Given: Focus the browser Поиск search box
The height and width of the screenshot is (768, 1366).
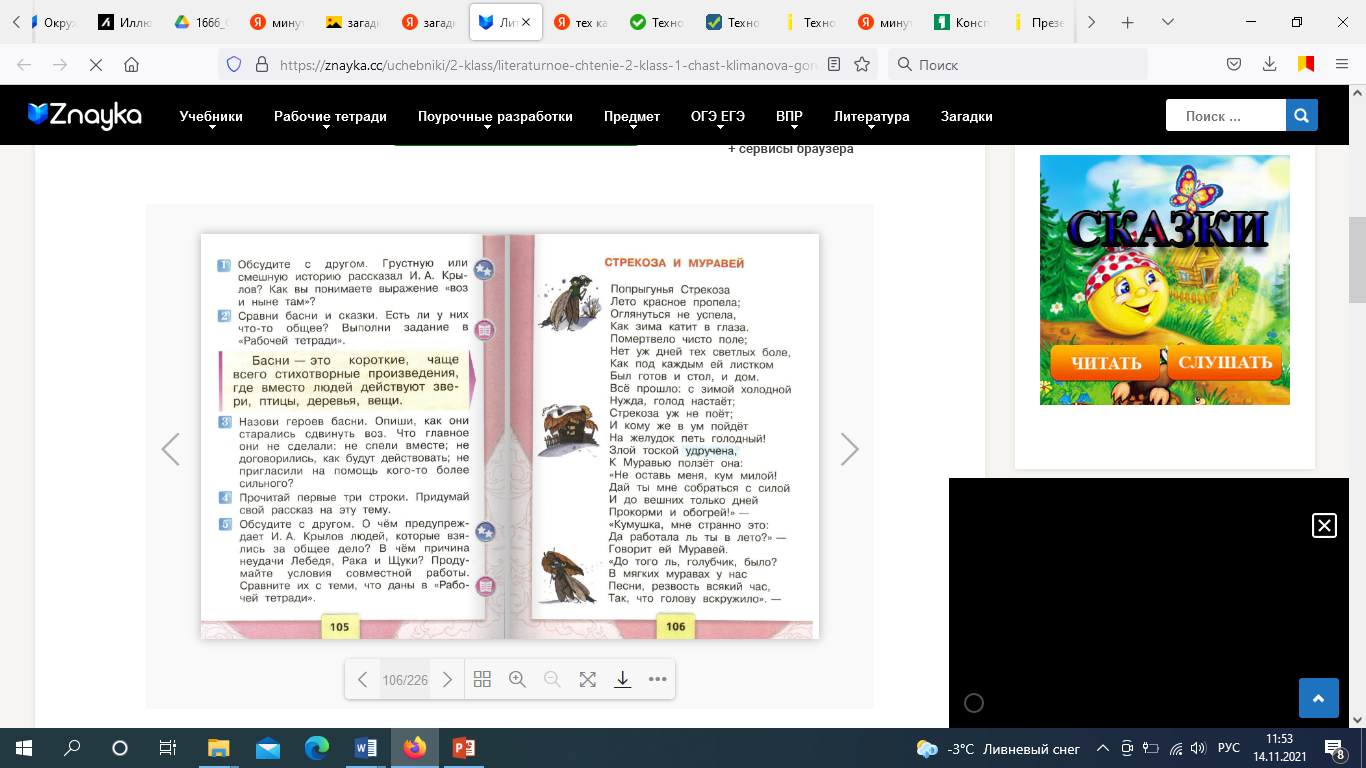Looking at the screenshot, I should tap(1017, 64).
